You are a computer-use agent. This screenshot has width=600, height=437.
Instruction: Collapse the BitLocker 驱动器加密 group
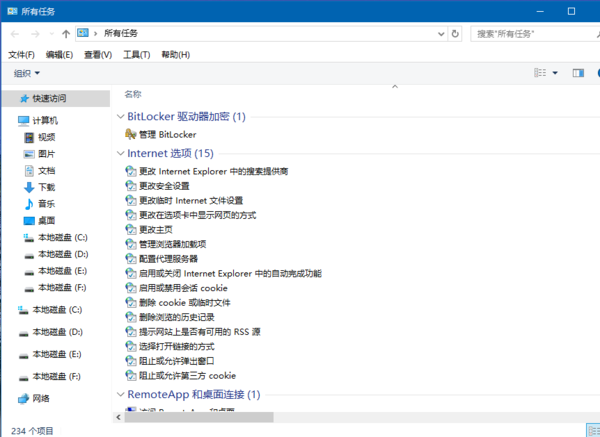point(121,116)
